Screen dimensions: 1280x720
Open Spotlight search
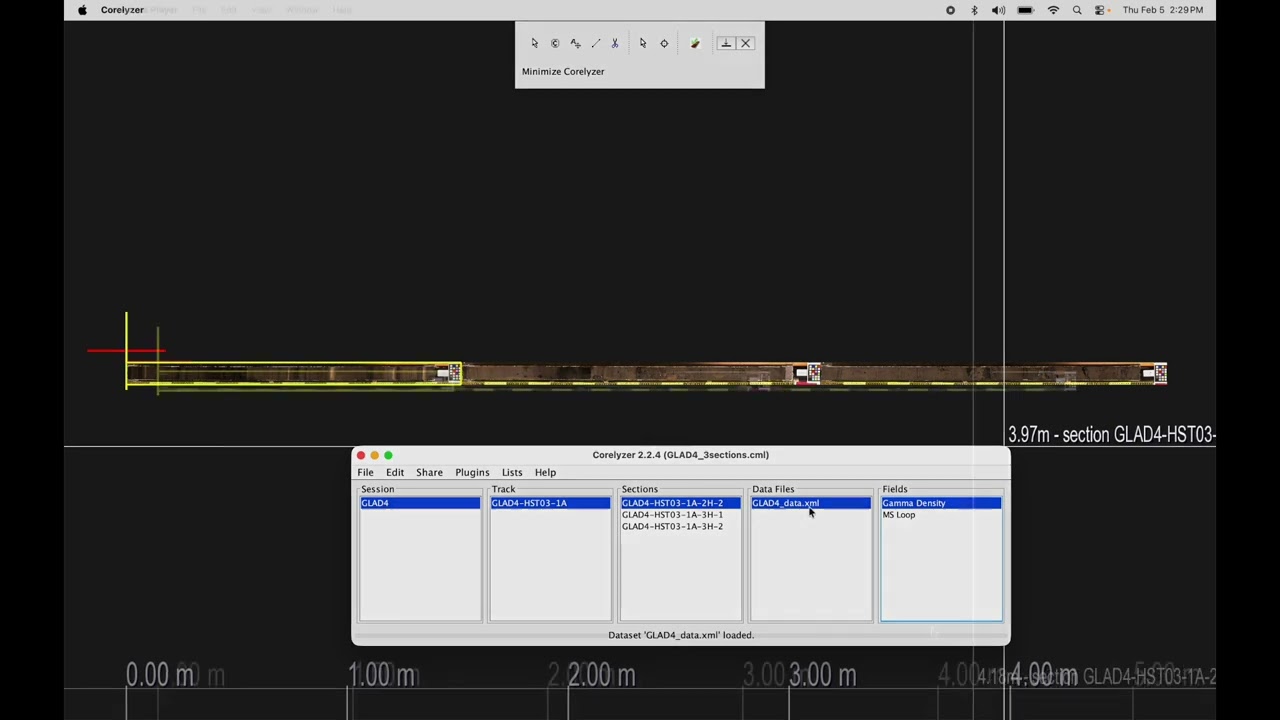(1077, 10)
